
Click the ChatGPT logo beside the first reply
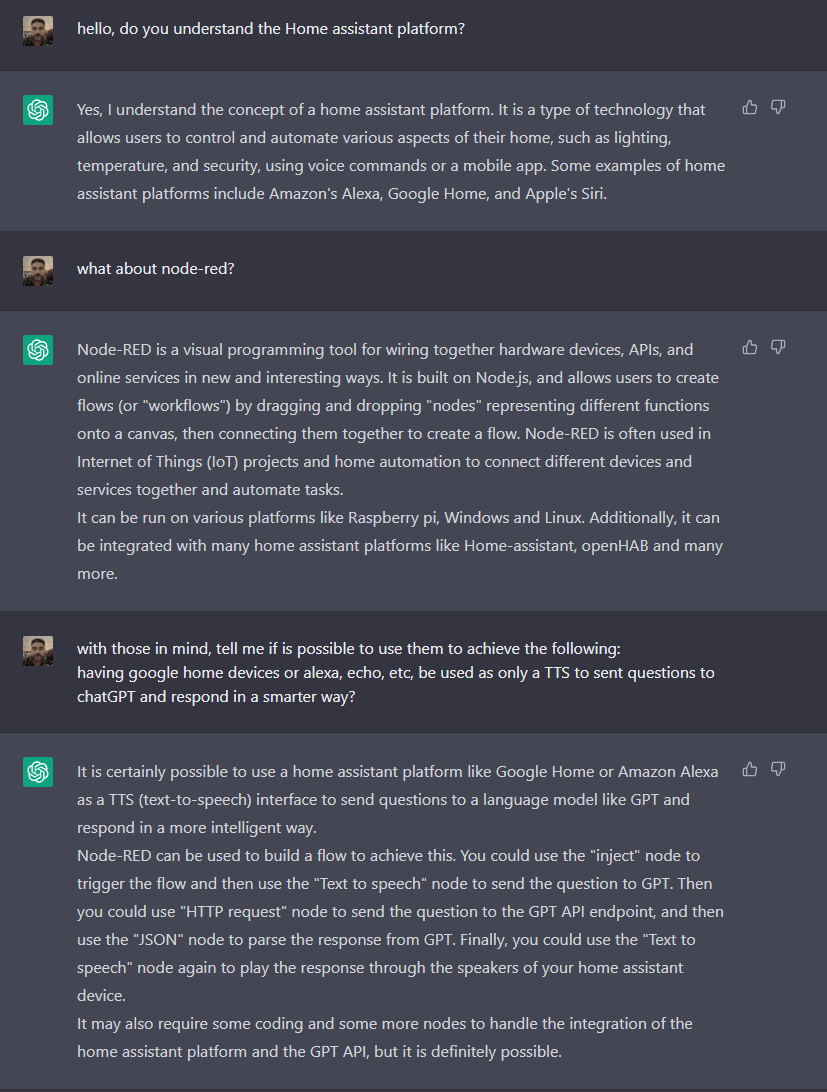click(x=37, y=110)
